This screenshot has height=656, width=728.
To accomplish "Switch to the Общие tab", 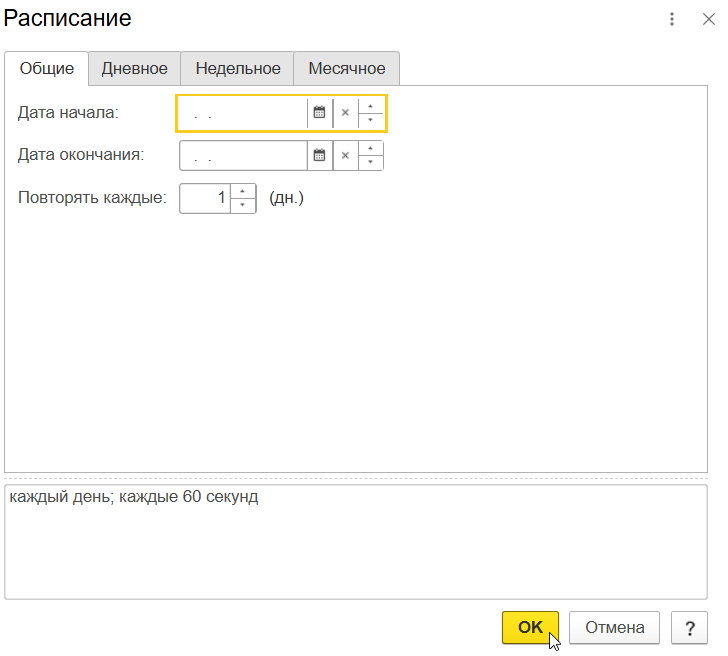I will pos(46,68).
